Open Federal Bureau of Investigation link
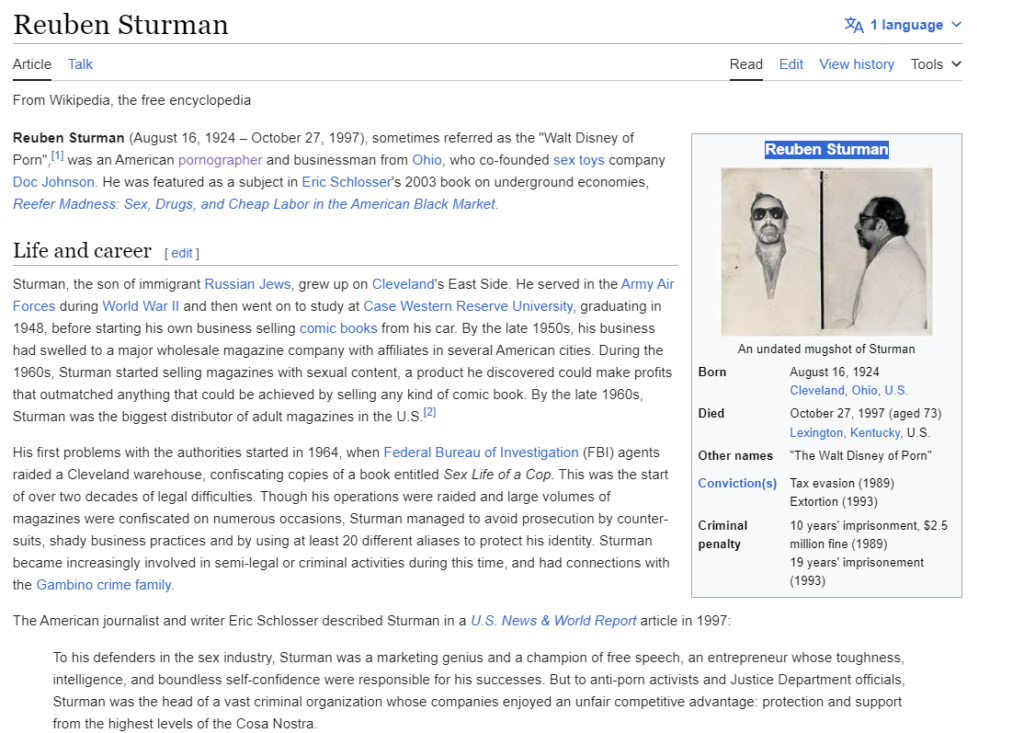 point(481,452)
